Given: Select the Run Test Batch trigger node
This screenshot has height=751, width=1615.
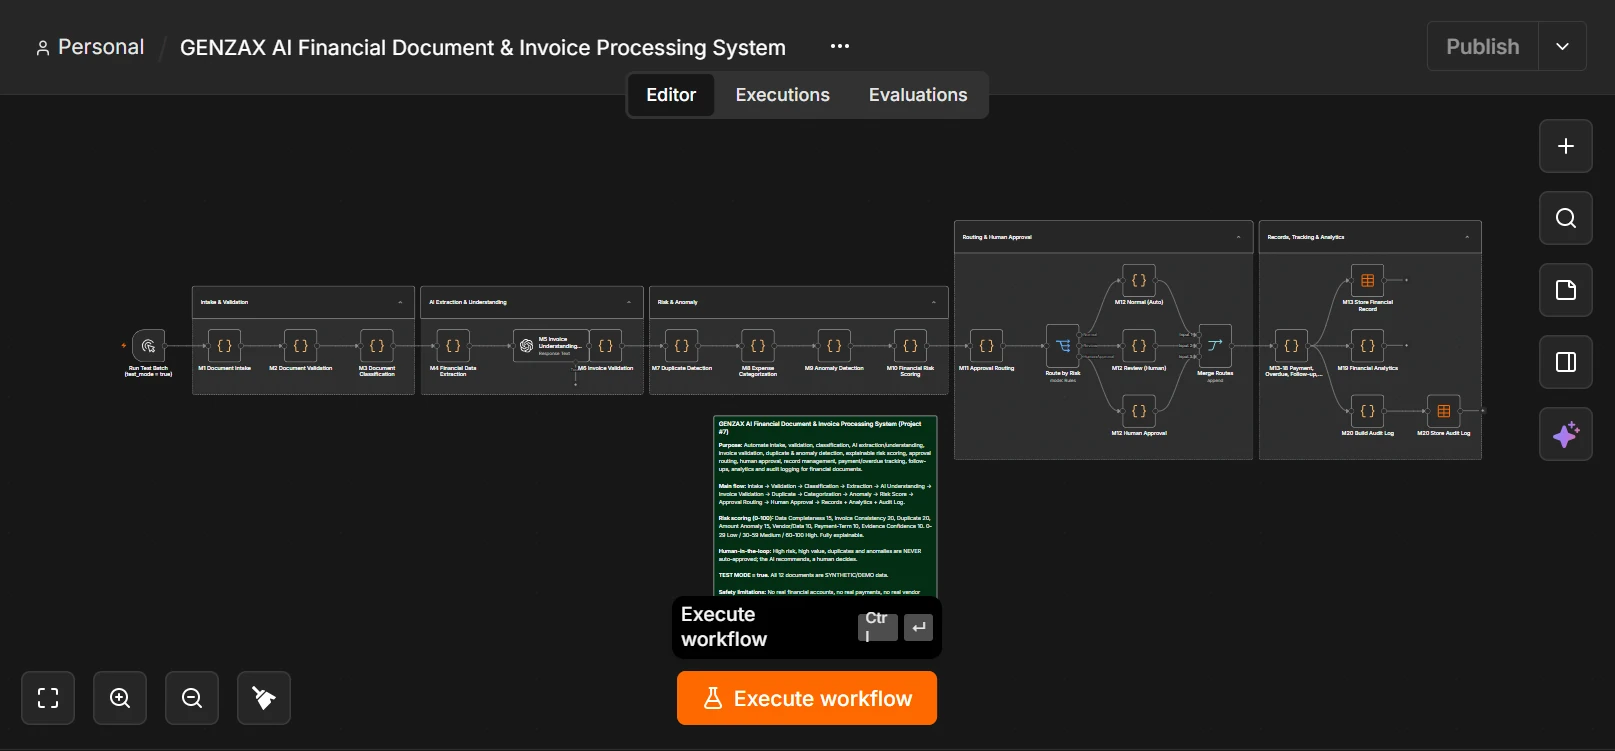Looking at the screenshot, I should [148, 346].
